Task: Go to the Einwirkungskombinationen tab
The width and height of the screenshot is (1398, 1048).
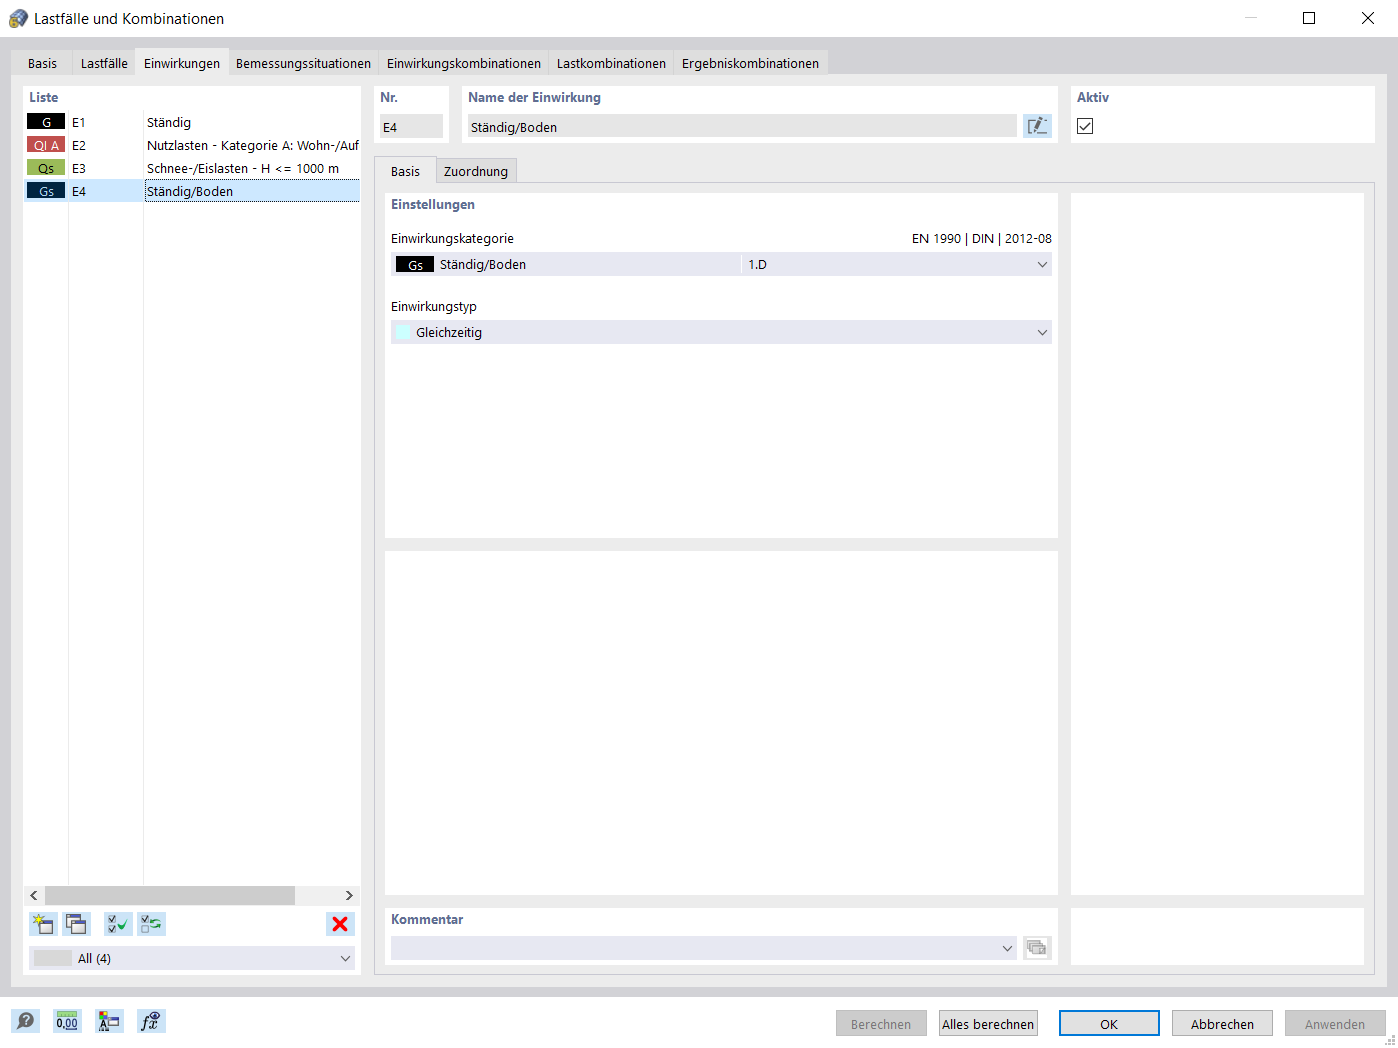Action: (x=464, y=63)
